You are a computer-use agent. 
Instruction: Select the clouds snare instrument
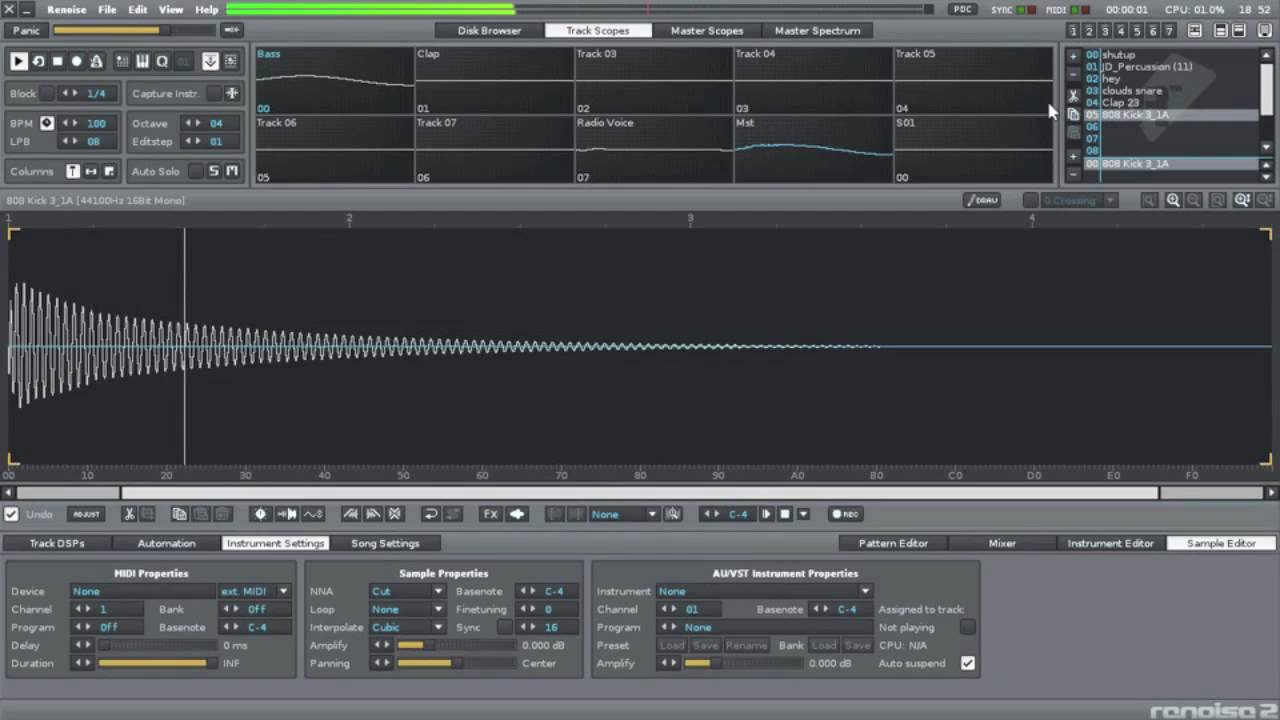pos(1132,91)
